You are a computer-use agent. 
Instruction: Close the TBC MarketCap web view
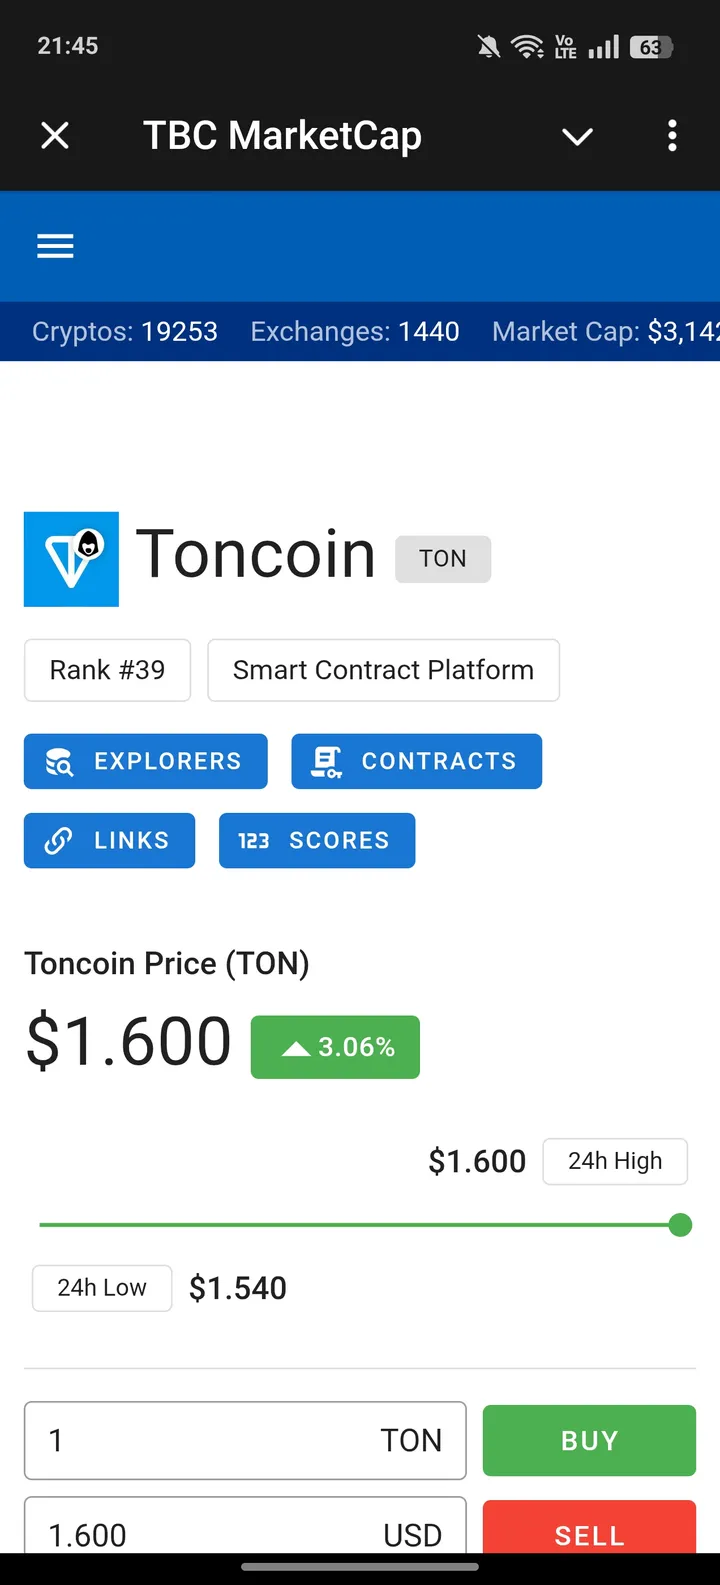[55, 135]
